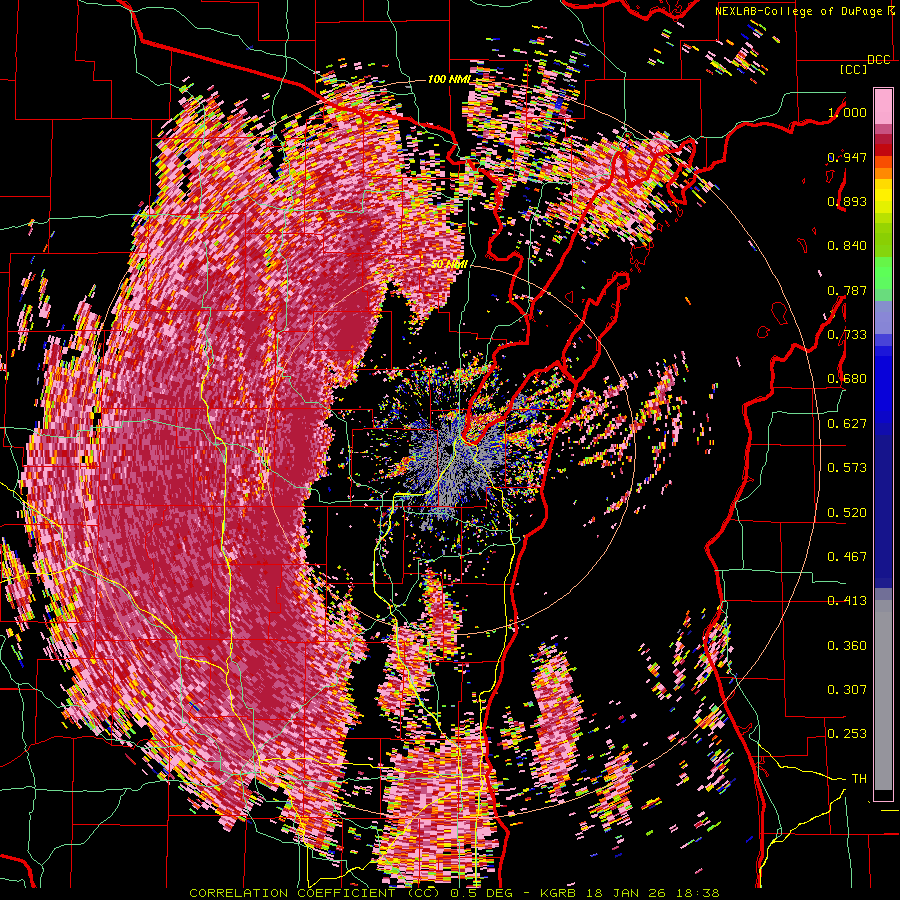Click the TH threshold label on legend
Image resolution: width=900 pixels, height=900 pixels.
point(859,779)
